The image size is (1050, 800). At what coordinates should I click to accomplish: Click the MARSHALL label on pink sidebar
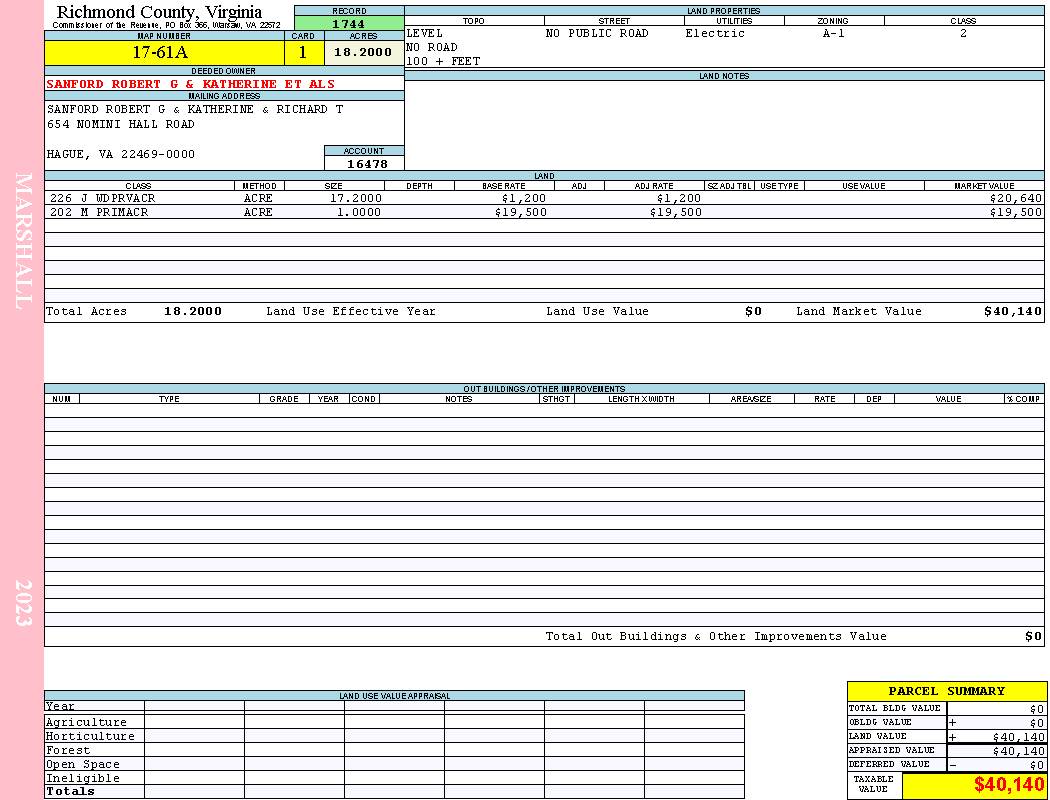point(23,241)
